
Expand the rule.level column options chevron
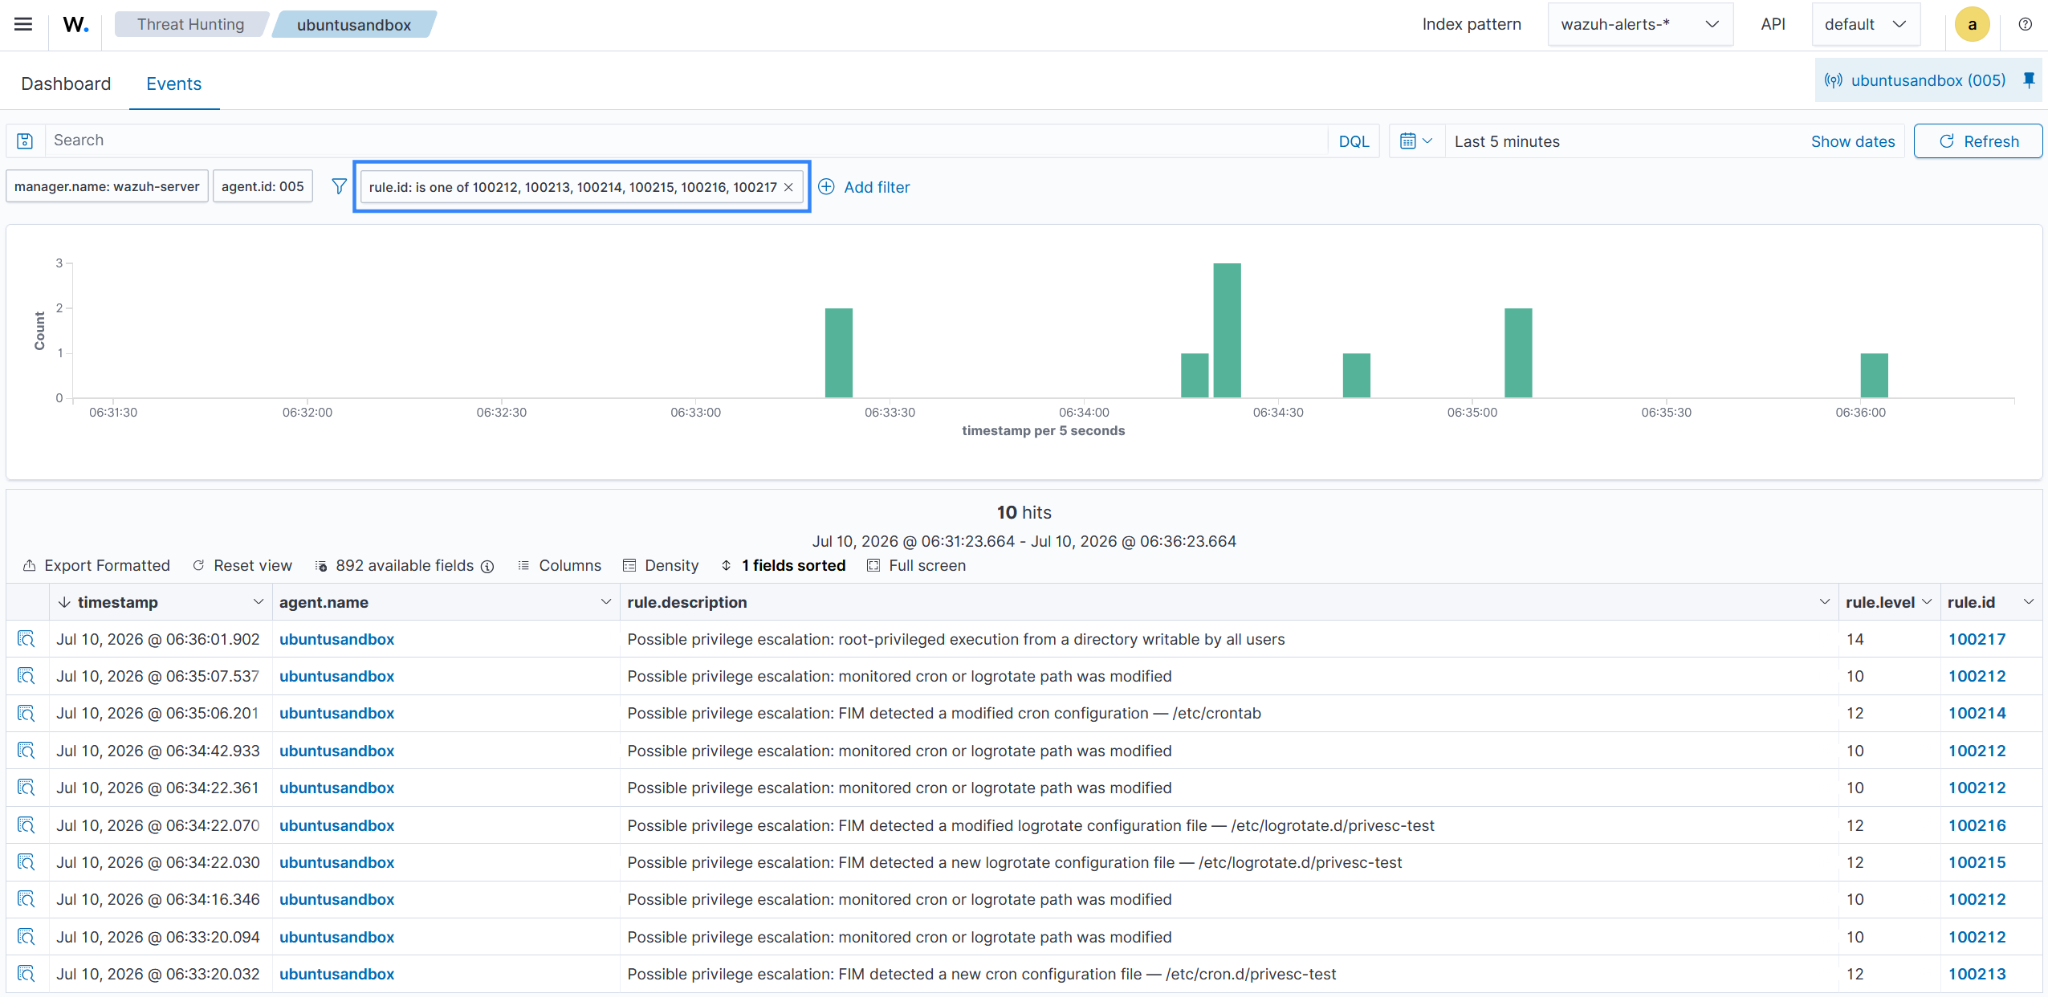coord(1926,602)
